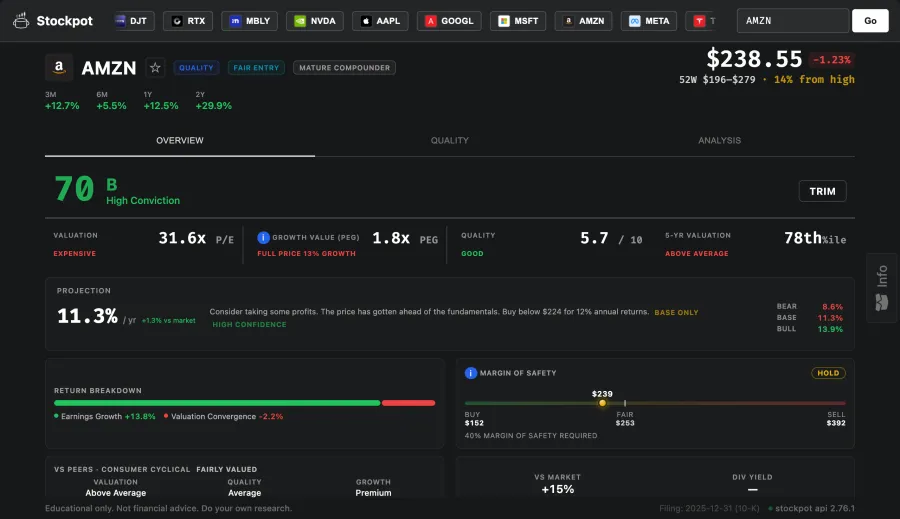
Task: Click the 70 conviction score
Action: (74, 189)
